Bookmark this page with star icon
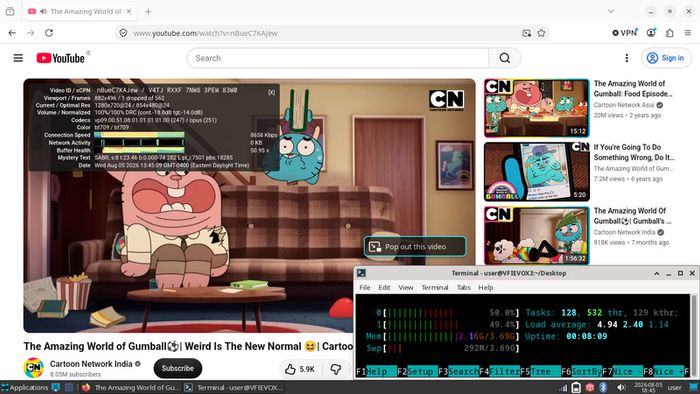Screen dimensions: 700x394 pos(542,33)
